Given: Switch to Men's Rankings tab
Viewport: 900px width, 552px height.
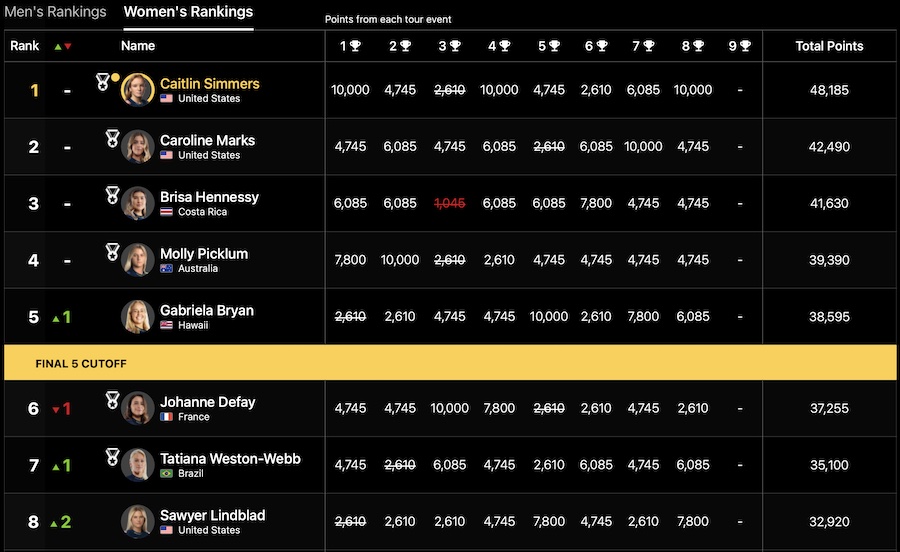Looking at the screenshot, I should (55, 12).
